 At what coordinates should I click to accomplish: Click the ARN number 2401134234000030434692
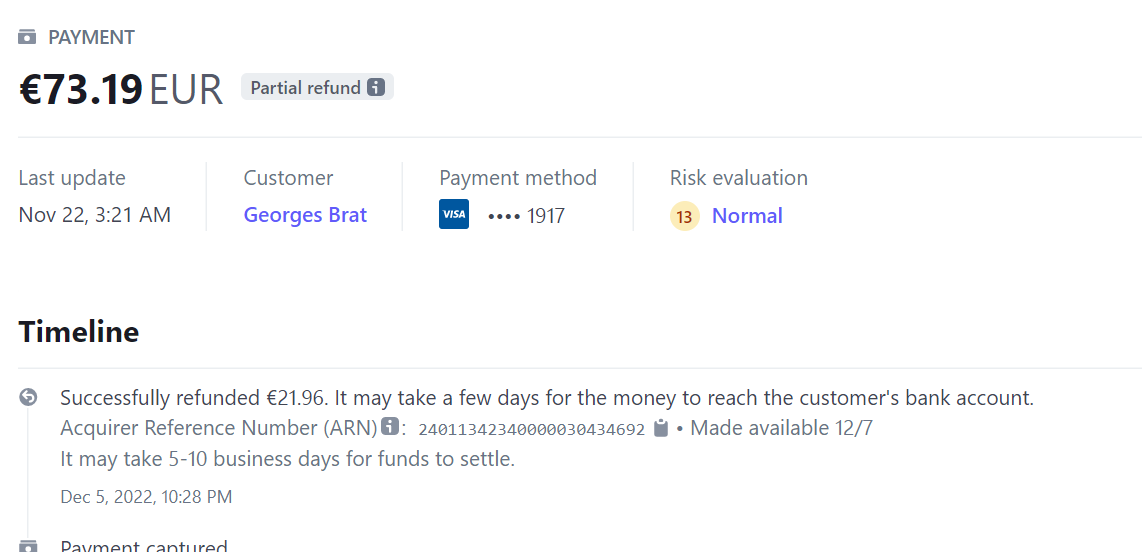coord(531,430)
